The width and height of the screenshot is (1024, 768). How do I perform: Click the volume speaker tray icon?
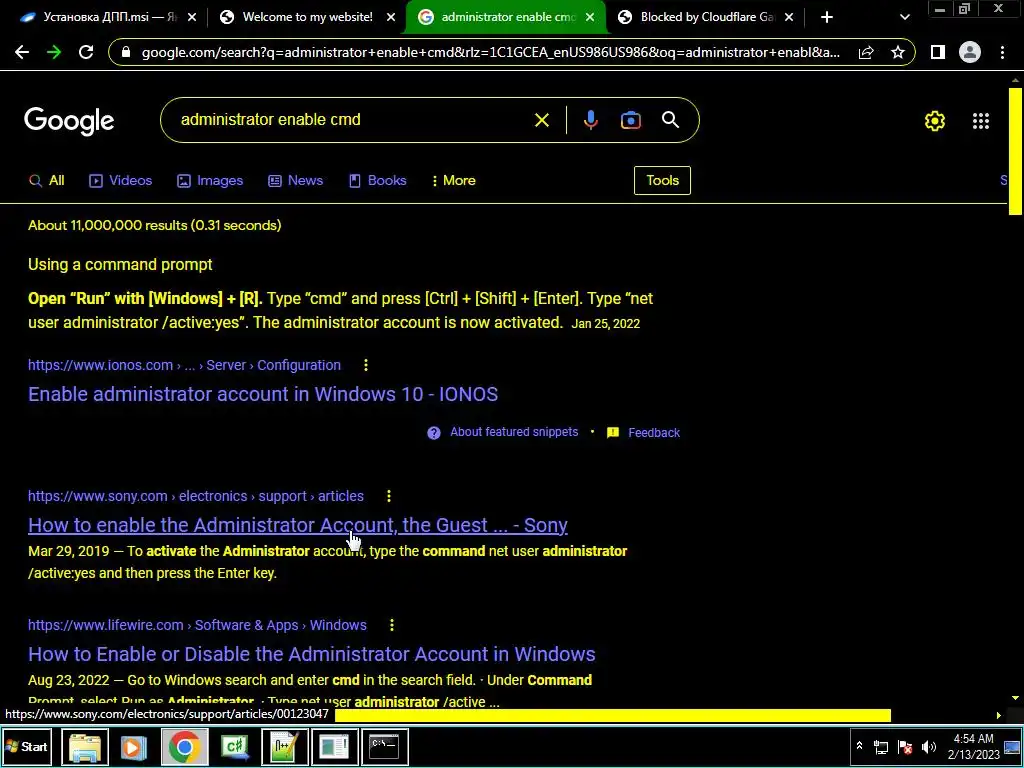click(929, 747)
